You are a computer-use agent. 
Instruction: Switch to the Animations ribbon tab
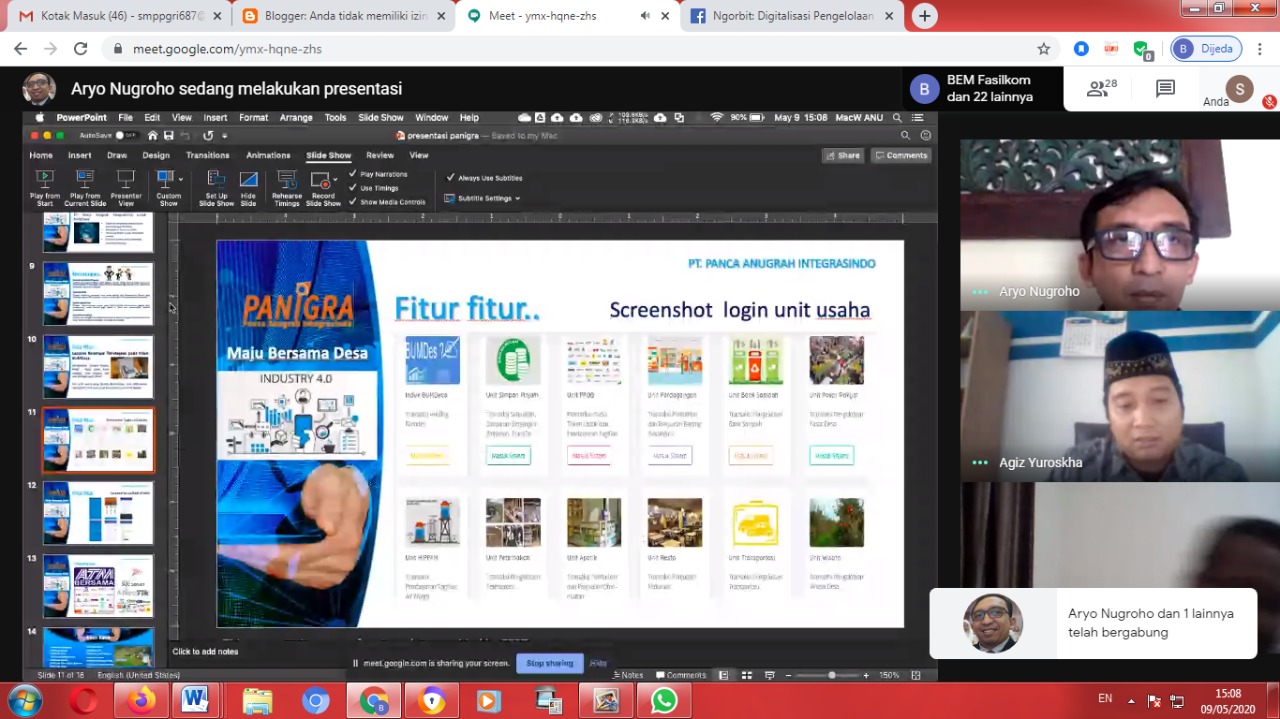[x=268, y=155]
